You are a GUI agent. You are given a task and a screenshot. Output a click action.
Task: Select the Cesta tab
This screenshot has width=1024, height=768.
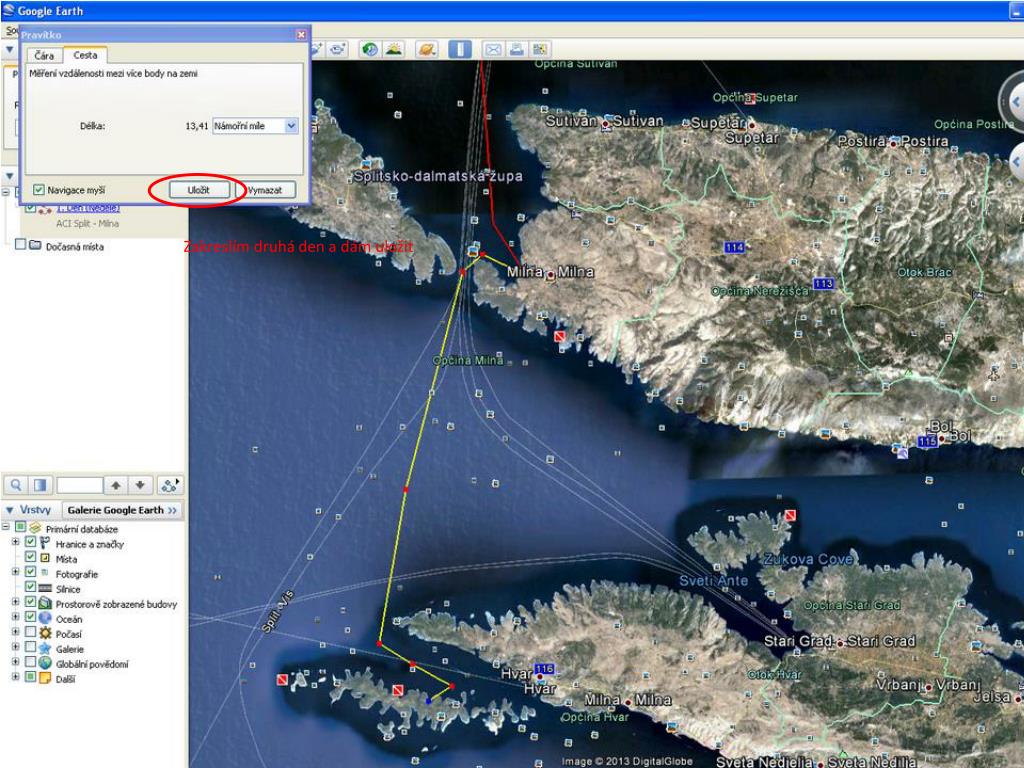(x=85, y=55)
